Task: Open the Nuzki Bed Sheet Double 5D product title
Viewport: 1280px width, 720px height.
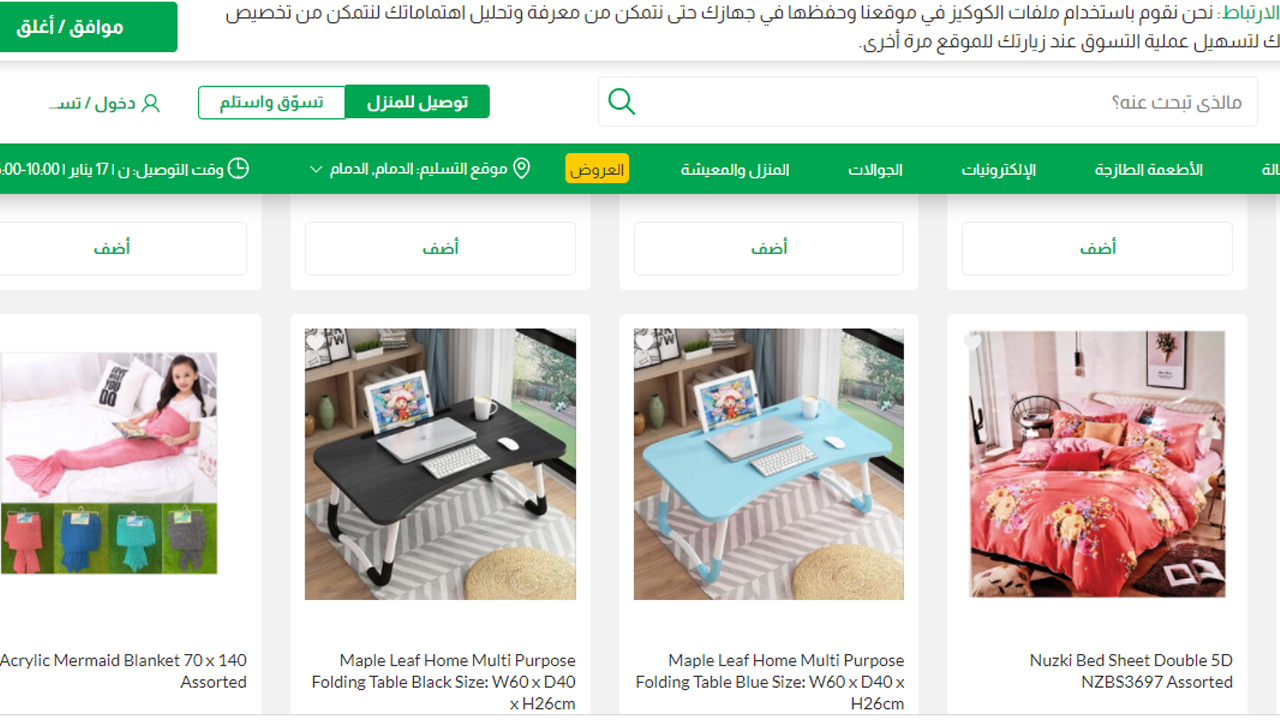Action: coord(1130,671)
